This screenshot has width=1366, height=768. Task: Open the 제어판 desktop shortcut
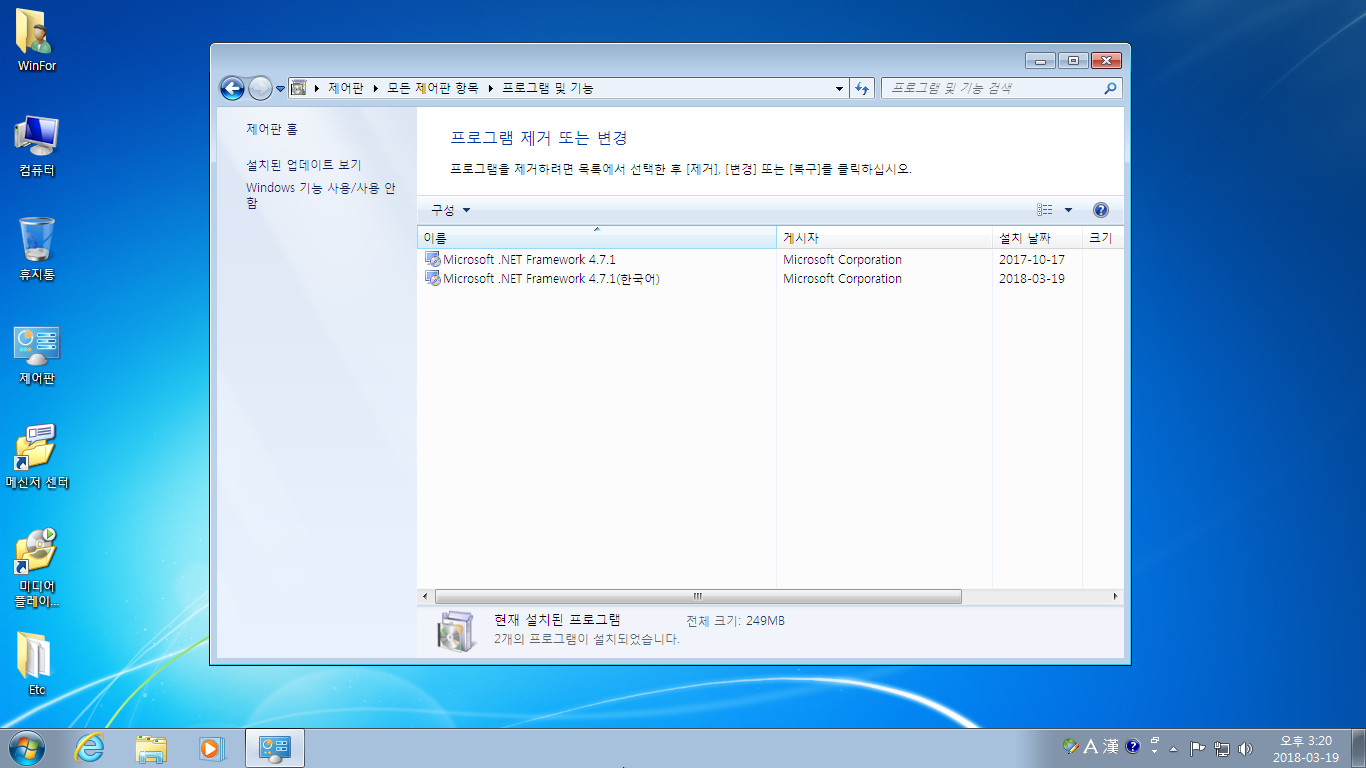37,355
